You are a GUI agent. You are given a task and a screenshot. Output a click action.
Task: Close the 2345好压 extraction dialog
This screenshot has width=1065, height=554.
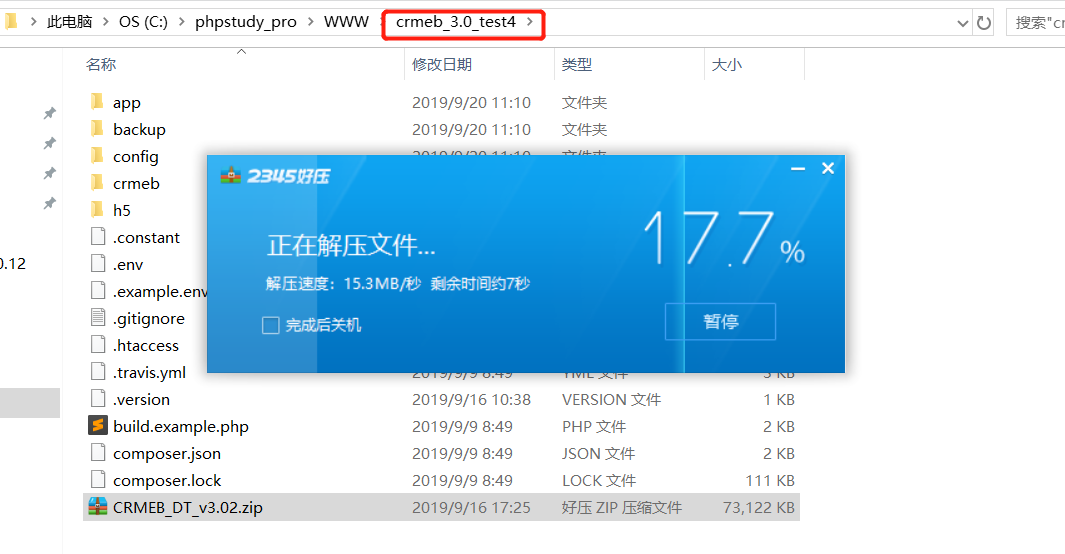828,168
